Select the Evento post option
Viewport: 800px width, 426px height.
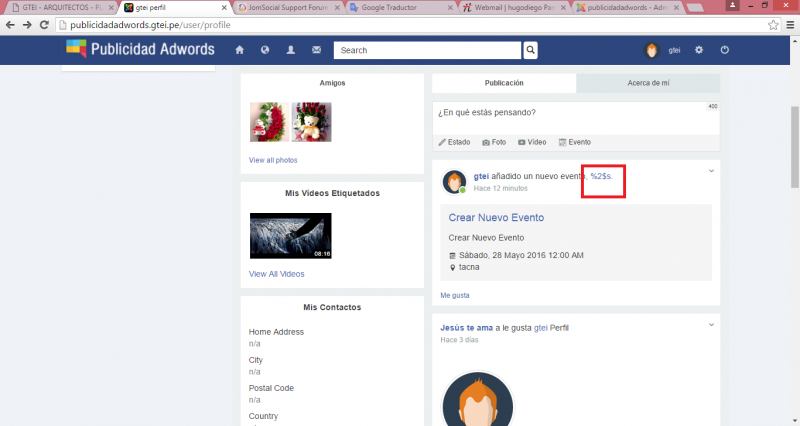(x=574, y=142)
